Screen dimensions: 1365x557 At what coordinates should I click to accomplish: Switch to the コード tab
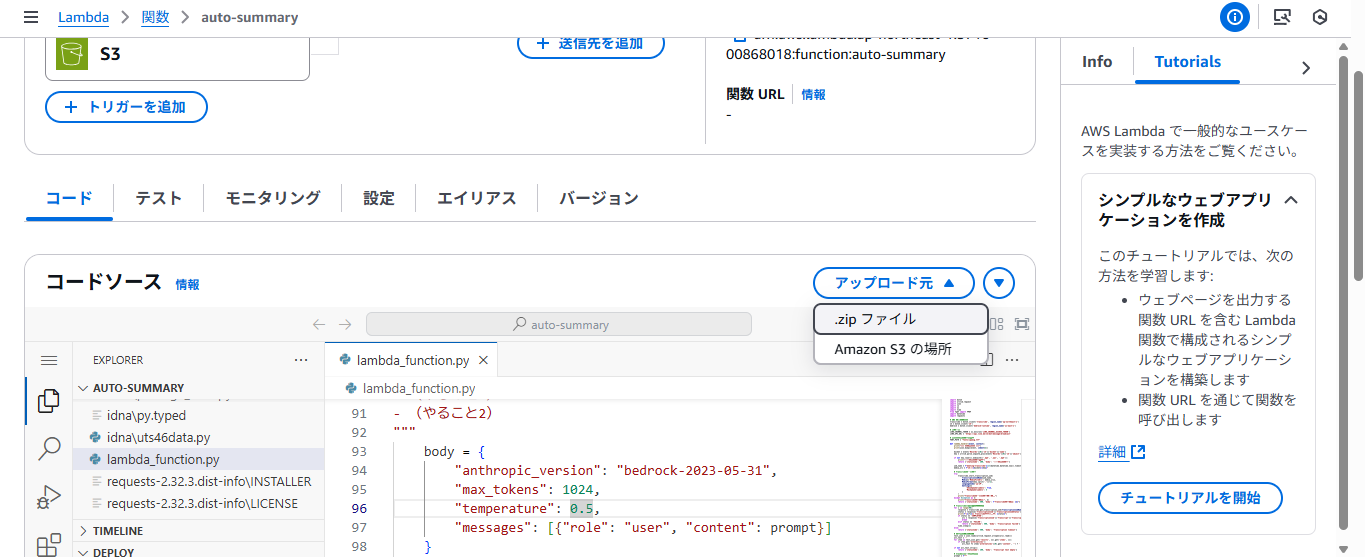point(69,198)
